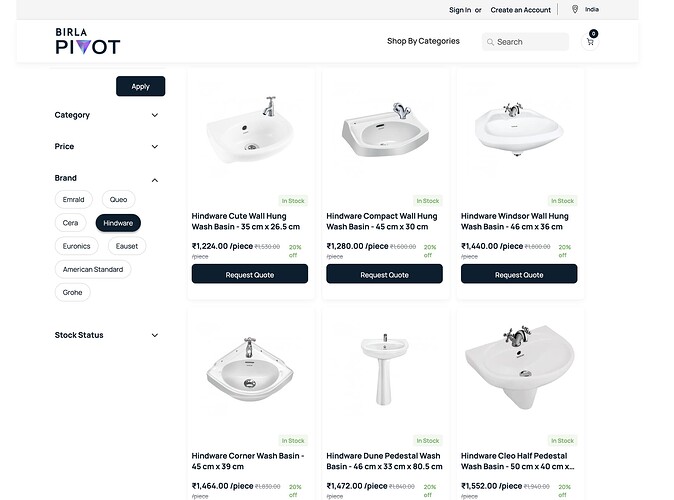Toggle the American Standard brand filter

93,269
